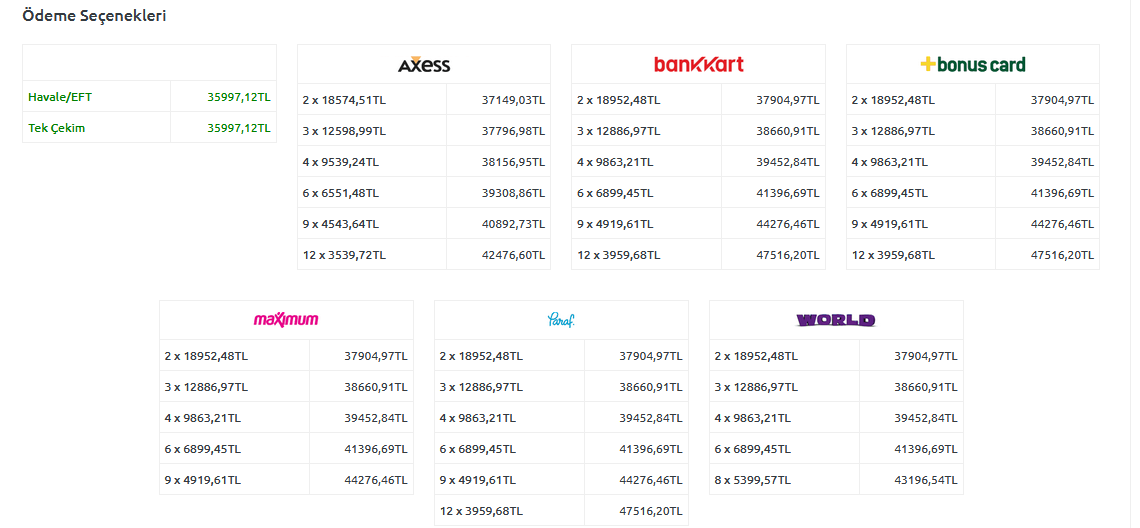Choose 6 x 6899,45TL in Paraf table

[478, 449]
